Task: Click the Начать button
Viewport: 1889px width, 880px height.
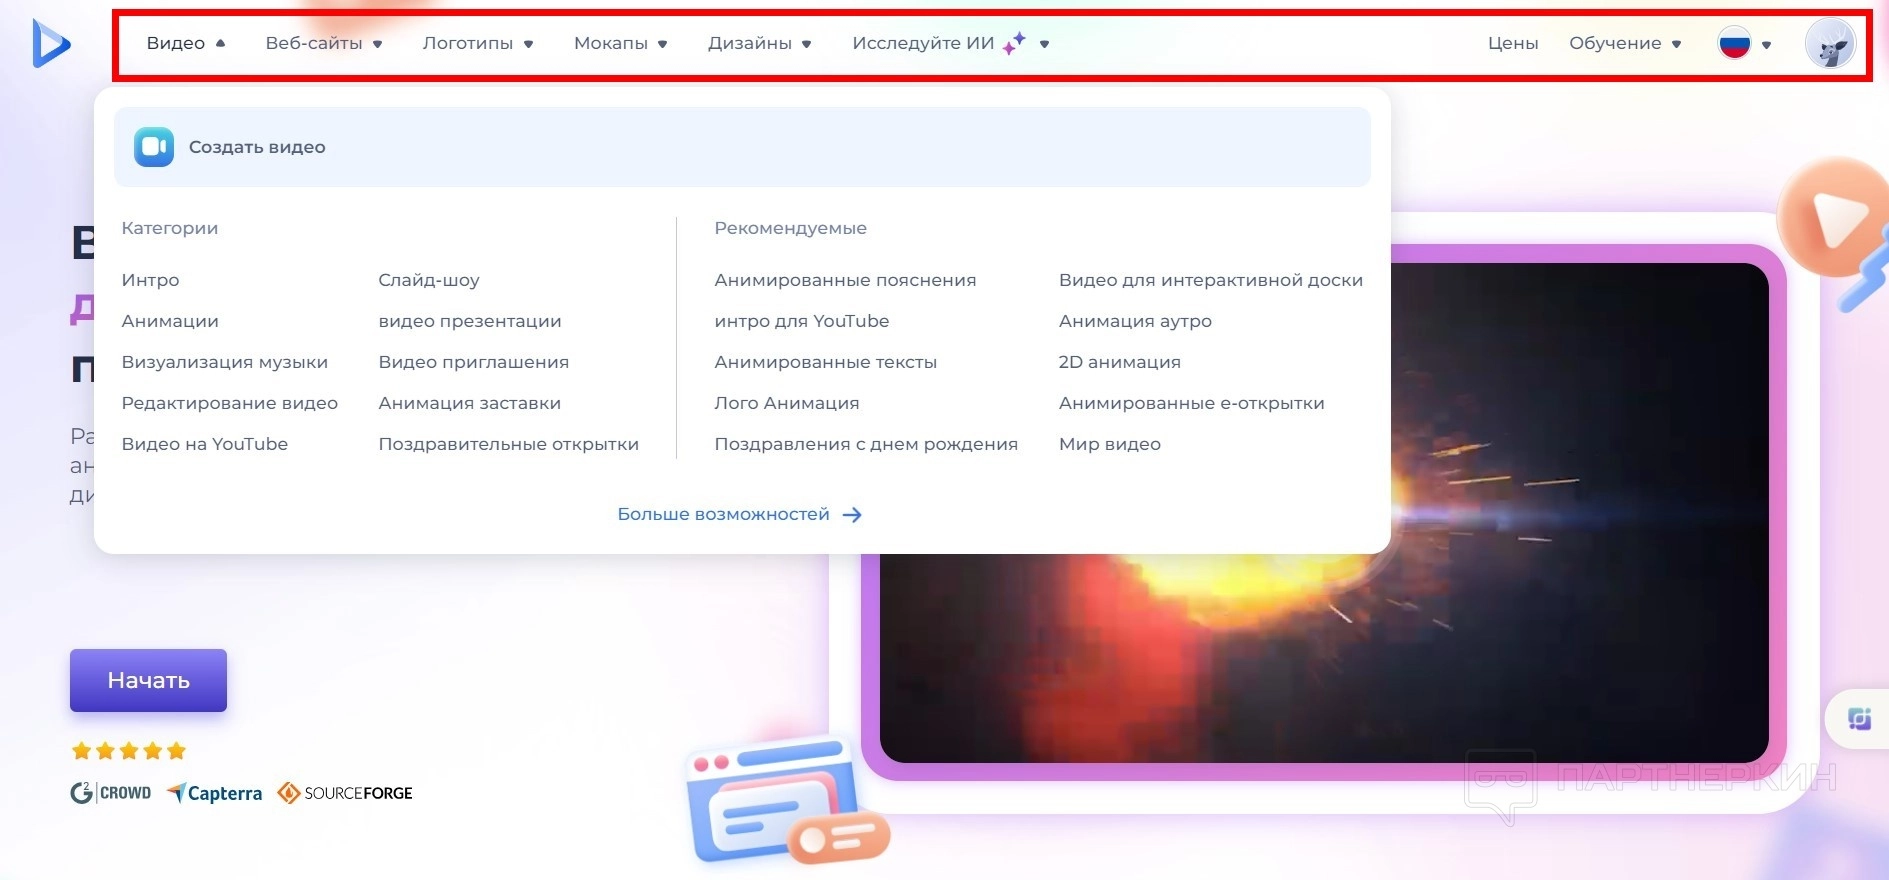Action: tap(148, 681)
